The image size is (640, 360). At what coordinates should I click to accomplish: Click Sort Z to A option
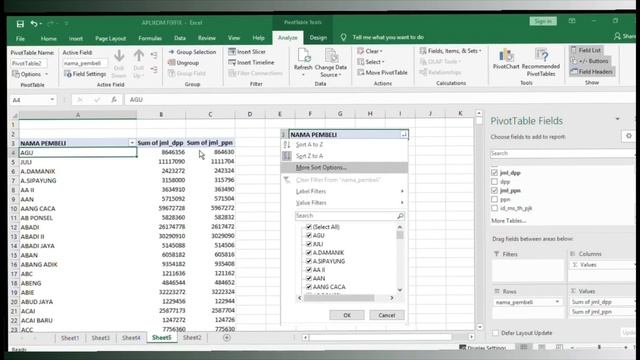click(309, 156)
